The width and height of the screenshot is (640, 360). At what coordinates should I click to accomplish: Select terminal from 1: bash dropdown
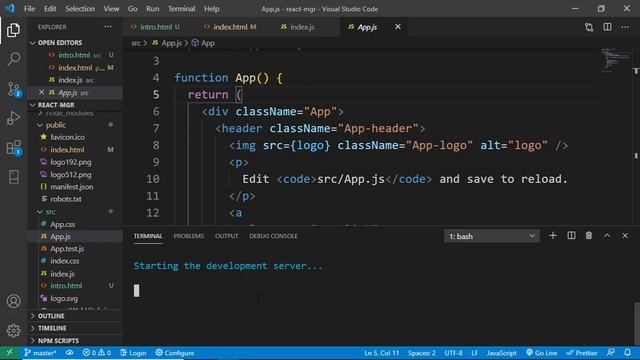coord(492,236)
